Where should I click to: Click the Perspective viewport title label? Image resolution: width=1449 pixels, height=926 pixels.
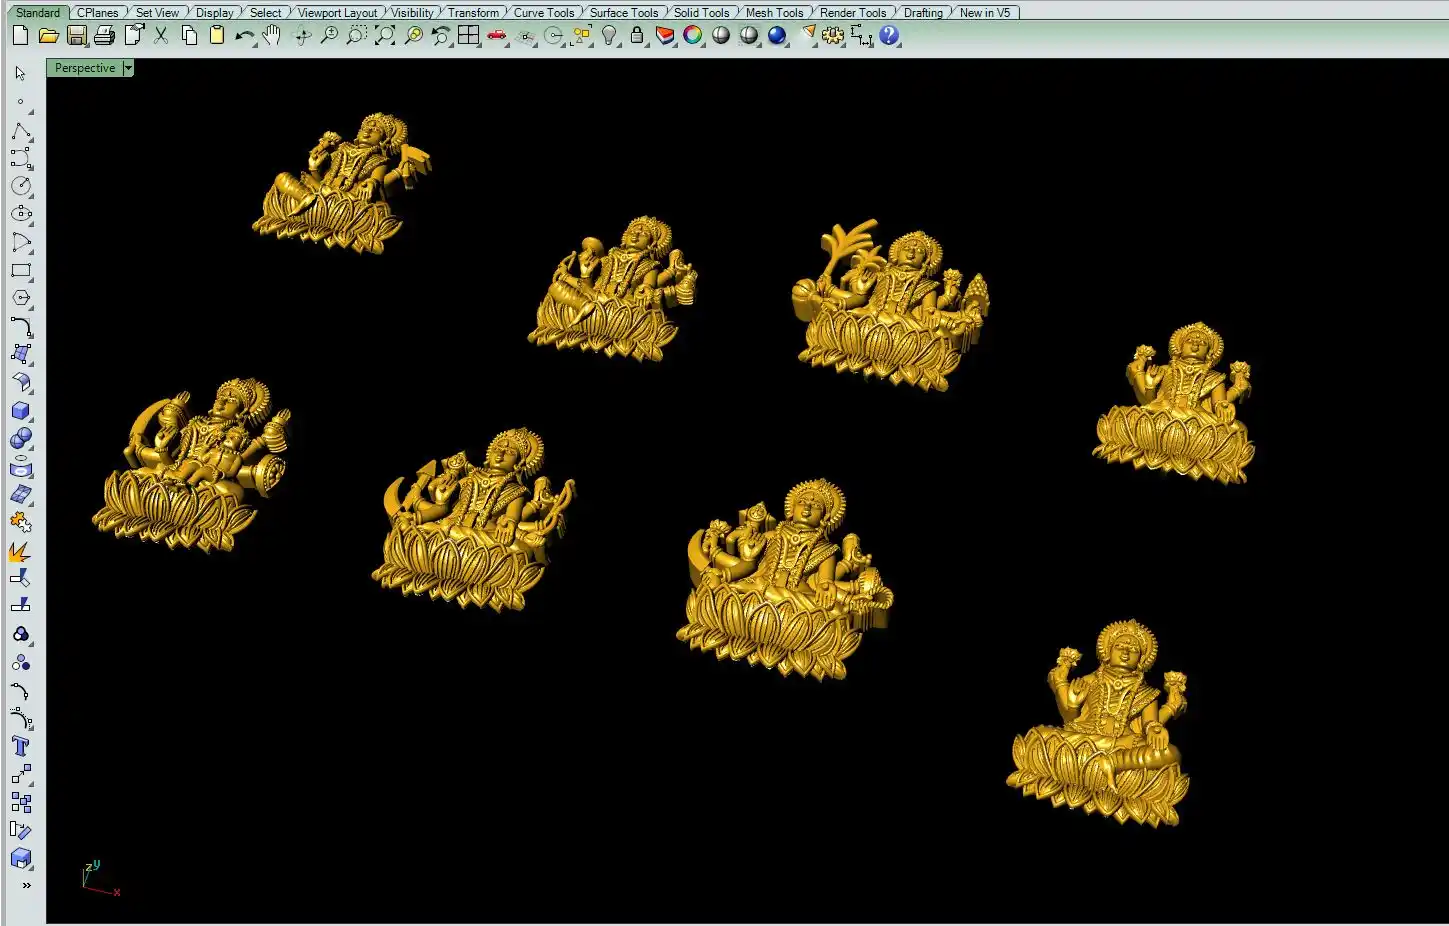click(x=85, y=68)
